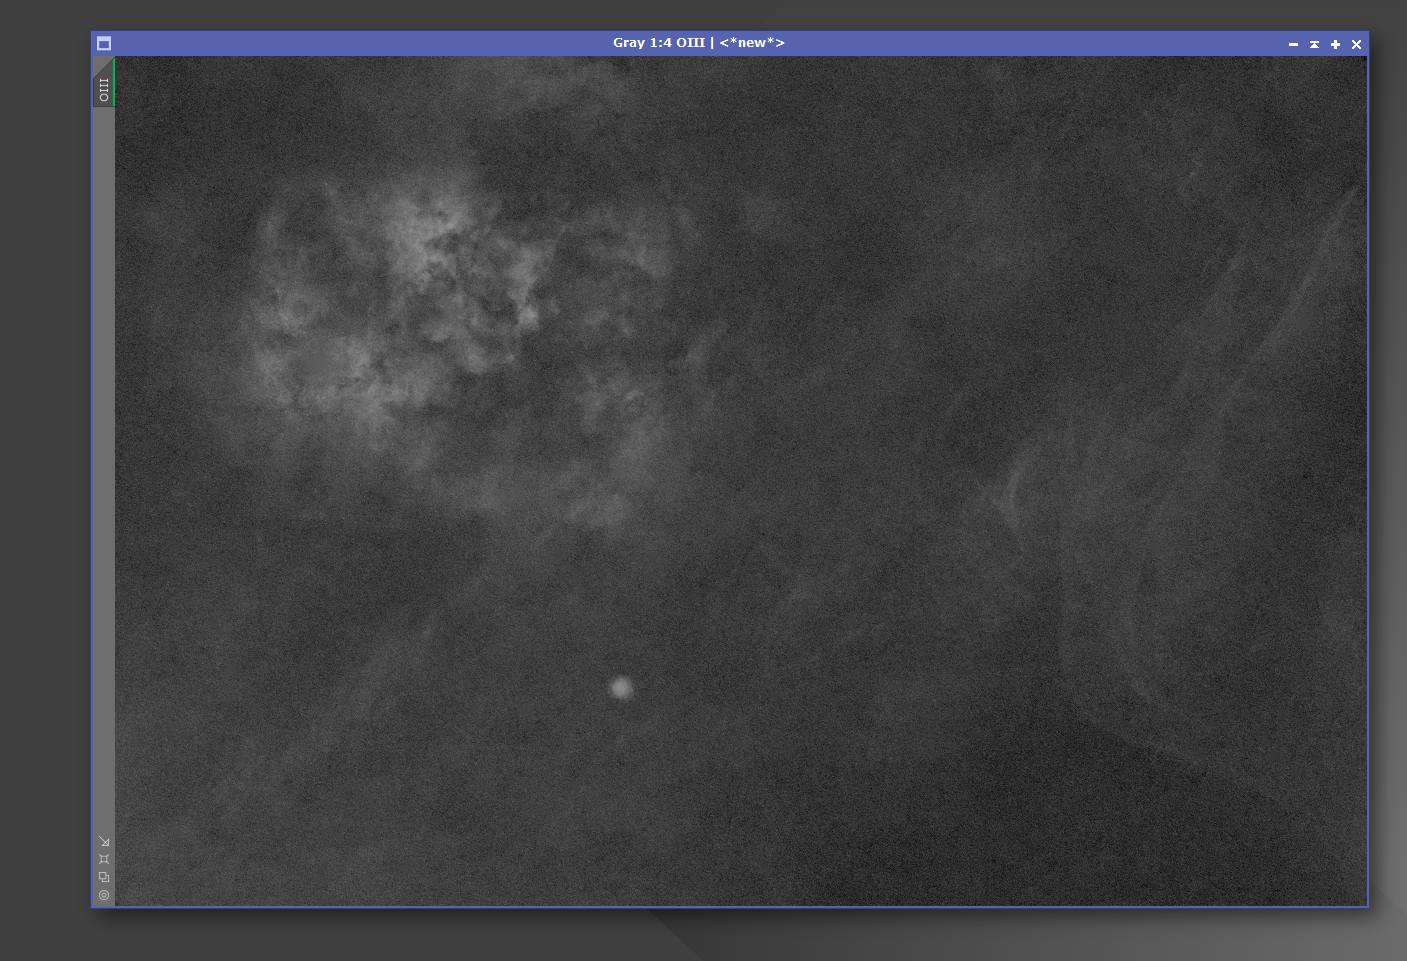The image size is (1407, 961).
Task: Minimize the OIII image window
Action: 1293,44
